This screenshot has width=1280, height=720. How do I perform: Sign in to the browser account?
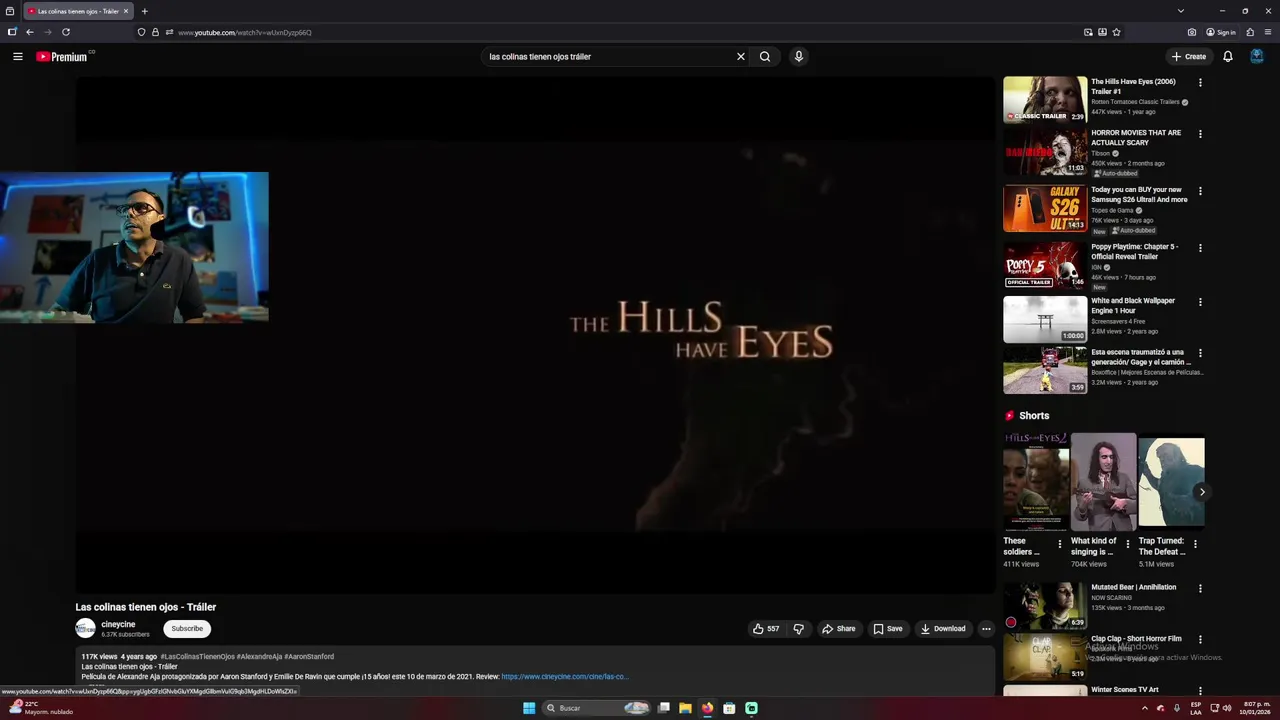(x=1221, y=32)
